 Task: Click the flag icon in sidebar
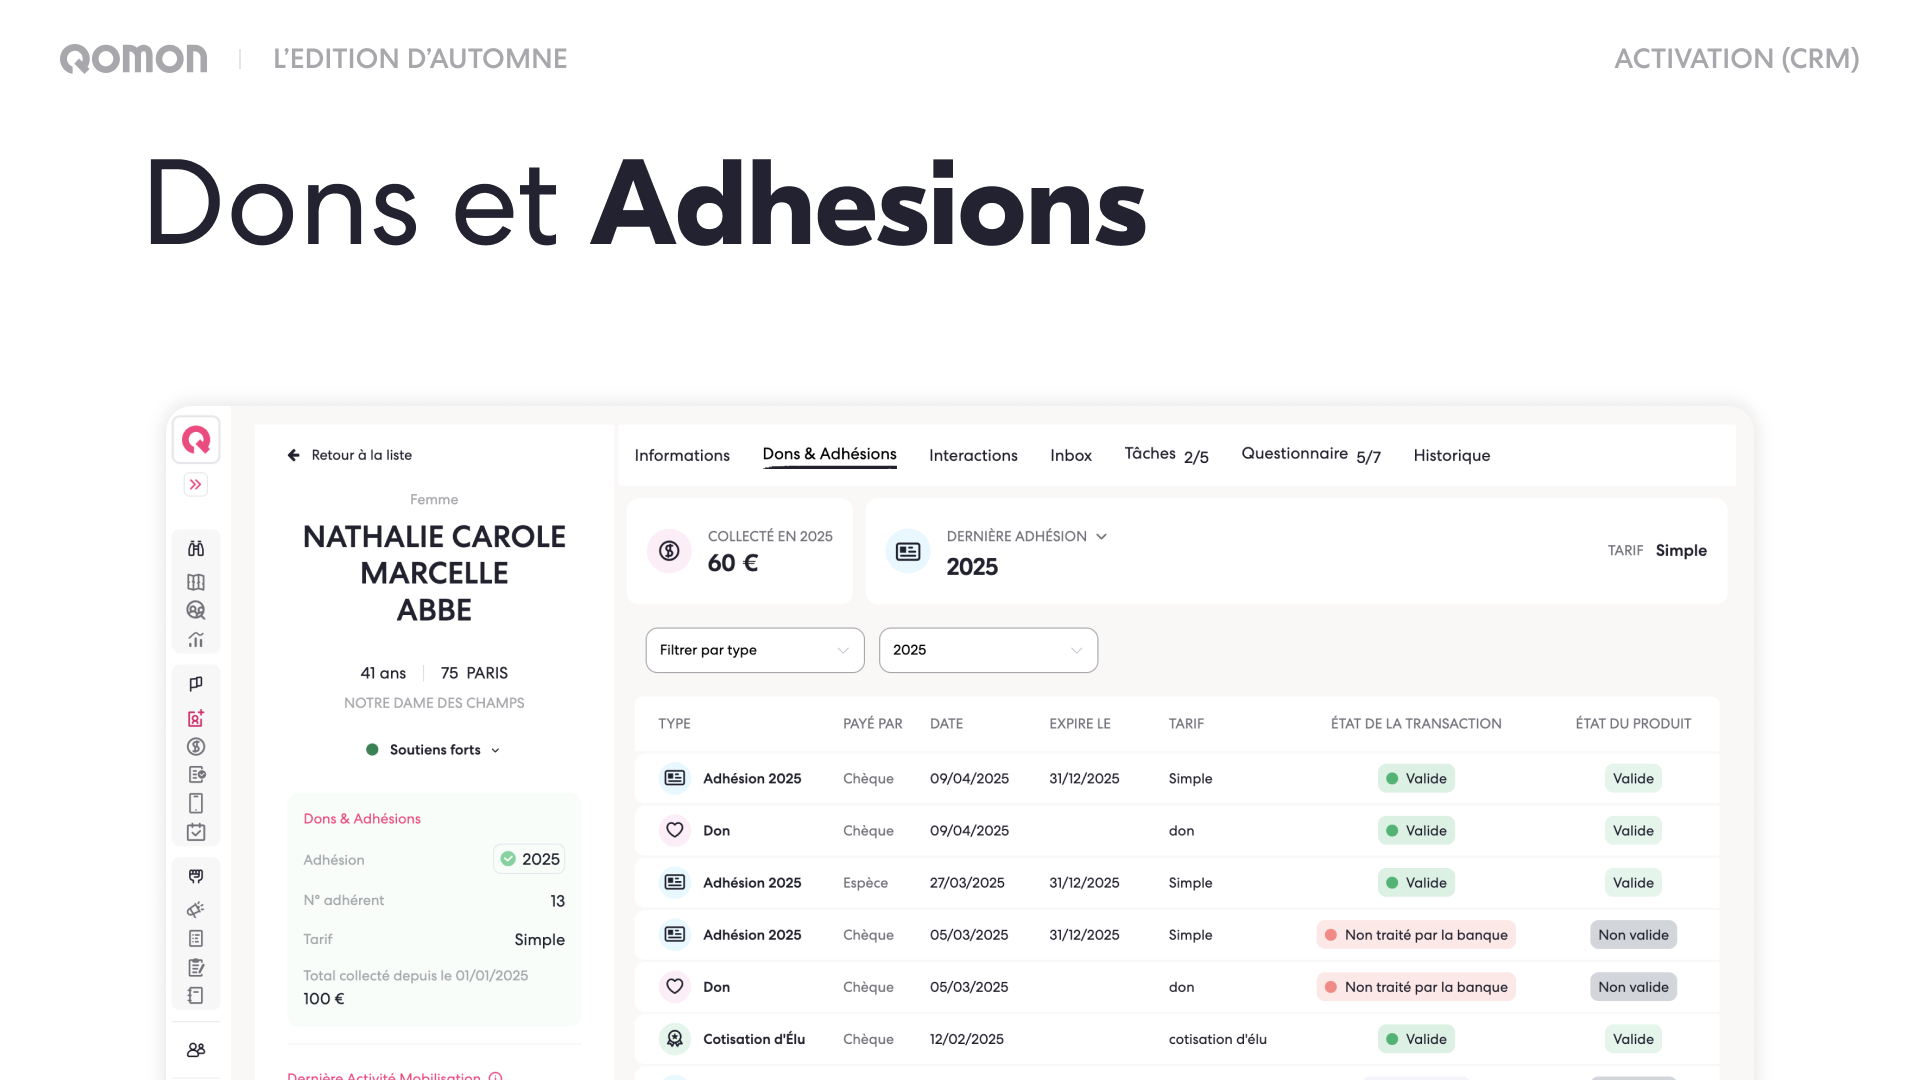pos(196,684)
